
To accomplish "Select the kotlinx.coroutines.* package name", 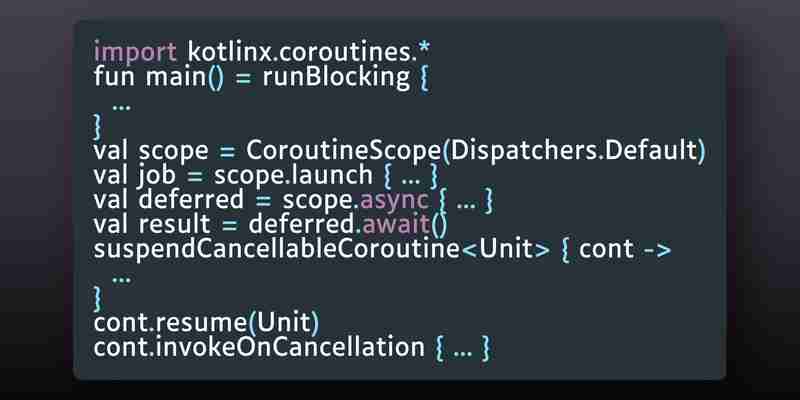I will (309, 52).
